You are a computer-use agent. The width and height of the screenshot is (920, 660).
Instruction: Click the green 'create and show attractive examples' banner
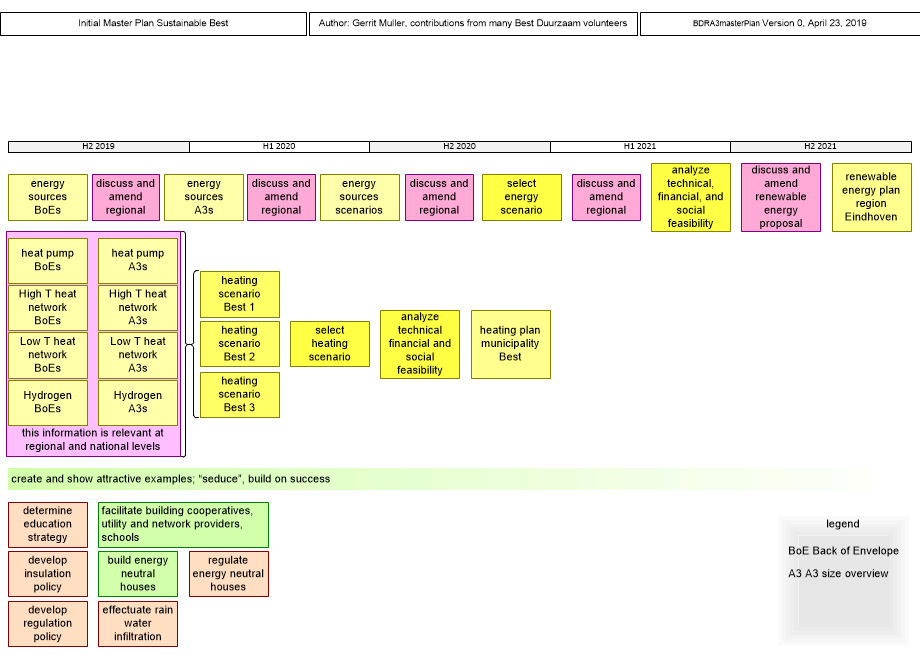point(440,479)
